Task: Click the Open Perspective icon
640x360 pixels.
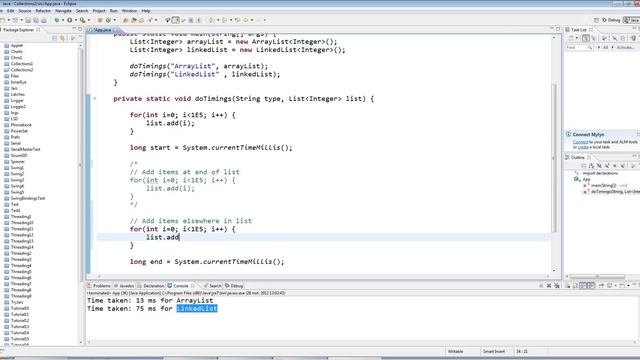Action: coord(596,20)
